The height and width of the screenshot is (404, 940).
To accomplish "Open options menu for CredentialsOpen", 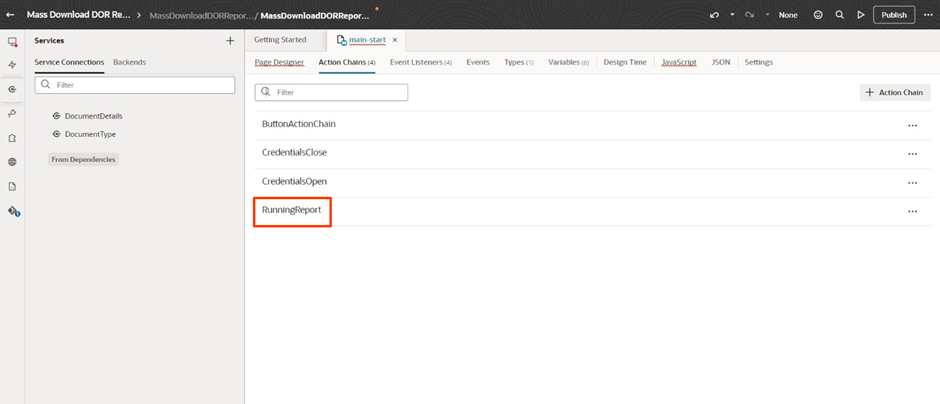I will click(912, 183).
